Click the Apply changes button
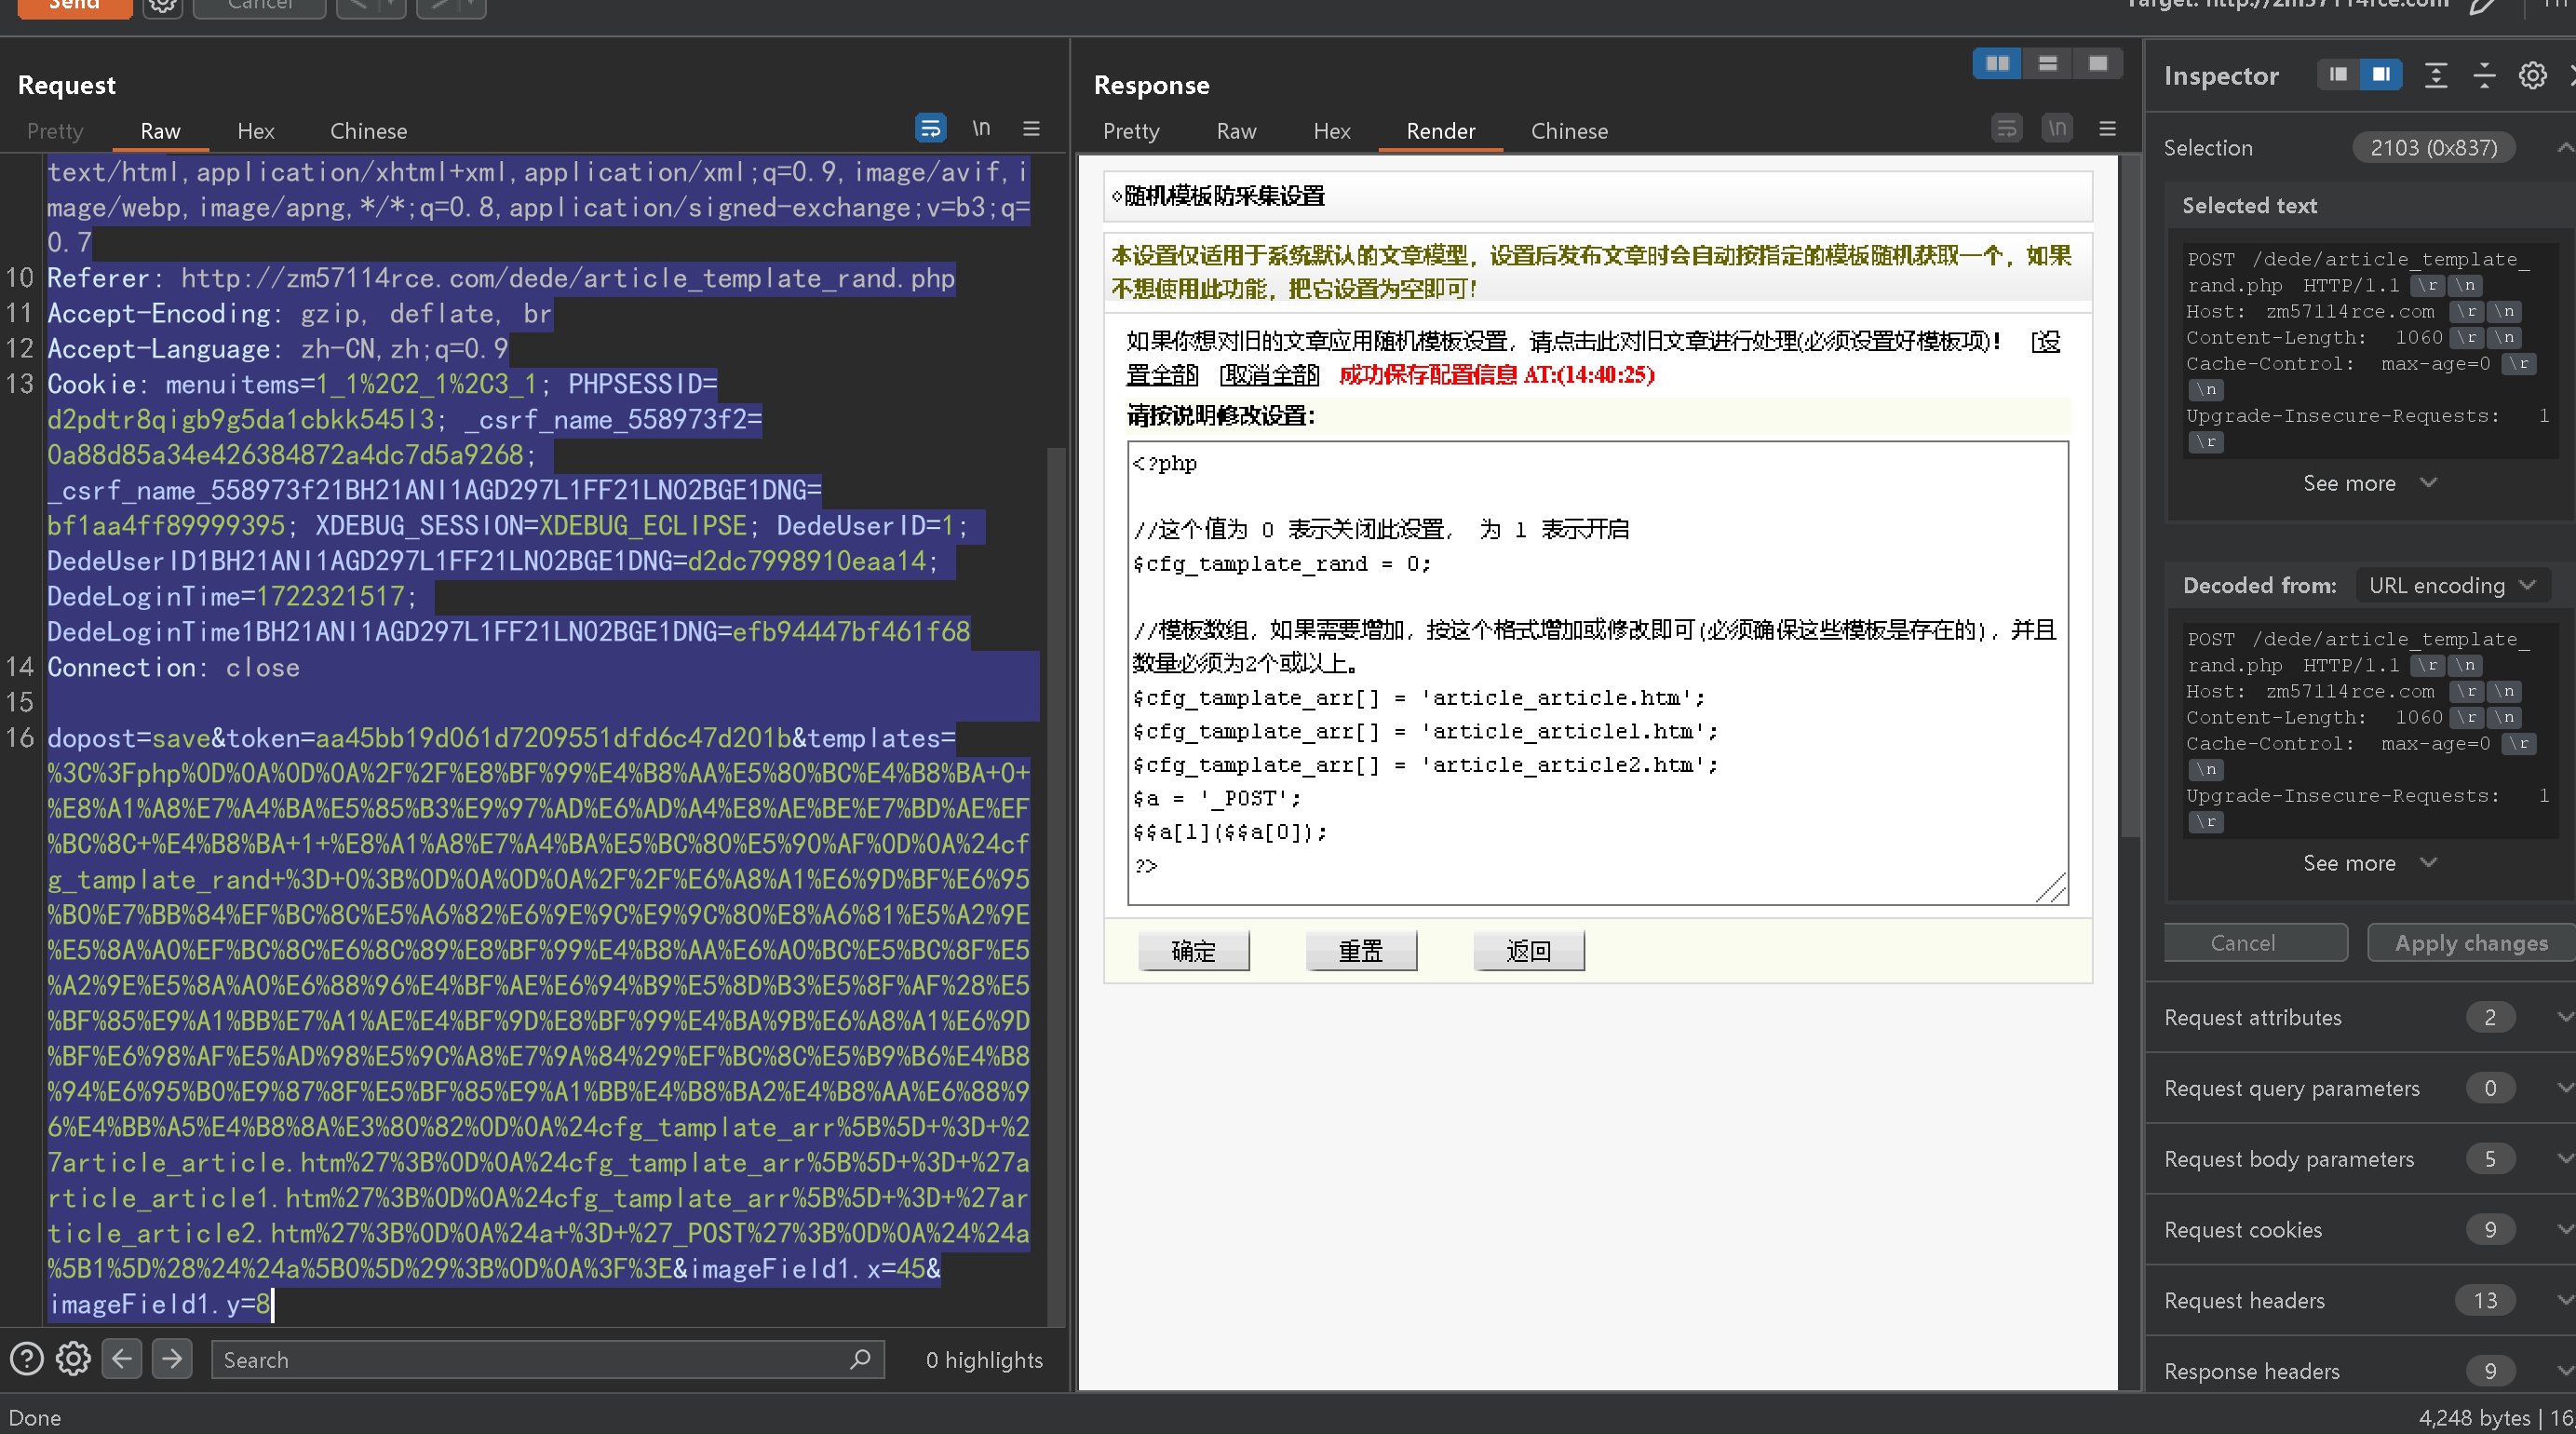Screen dimensions: 2576x1434 point(2470,943)
